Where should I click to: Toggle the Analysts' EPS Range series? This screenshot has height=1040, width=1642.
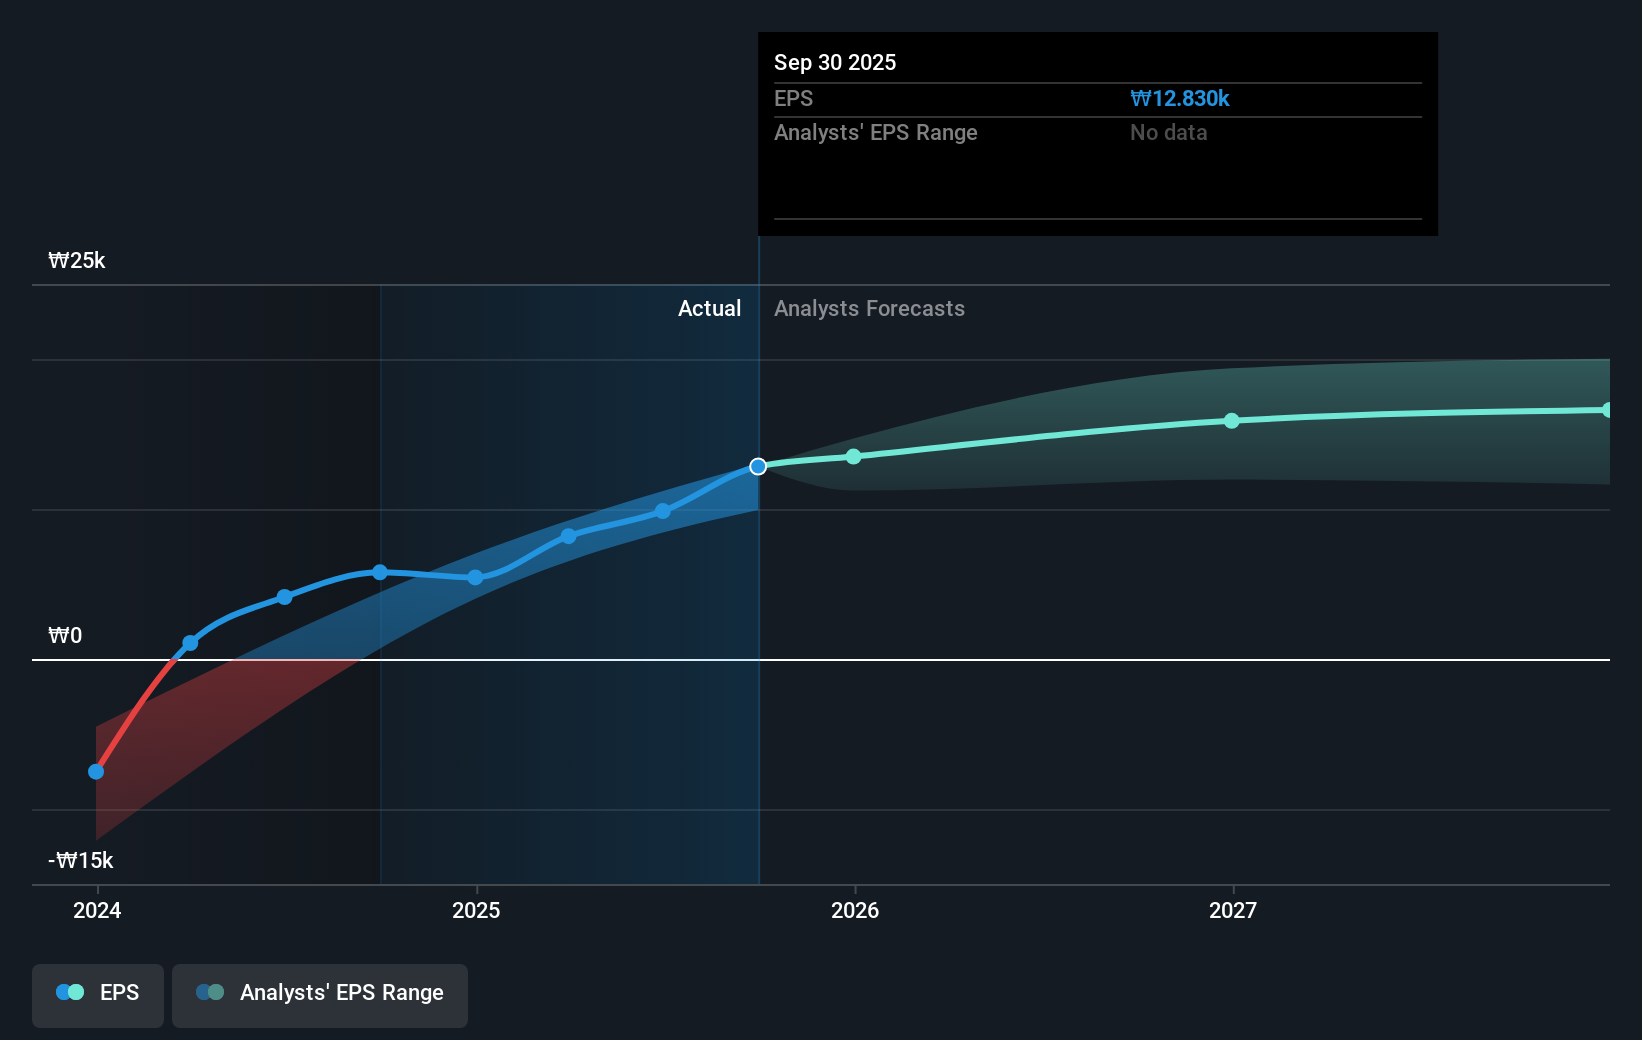(x=319, y=995)
